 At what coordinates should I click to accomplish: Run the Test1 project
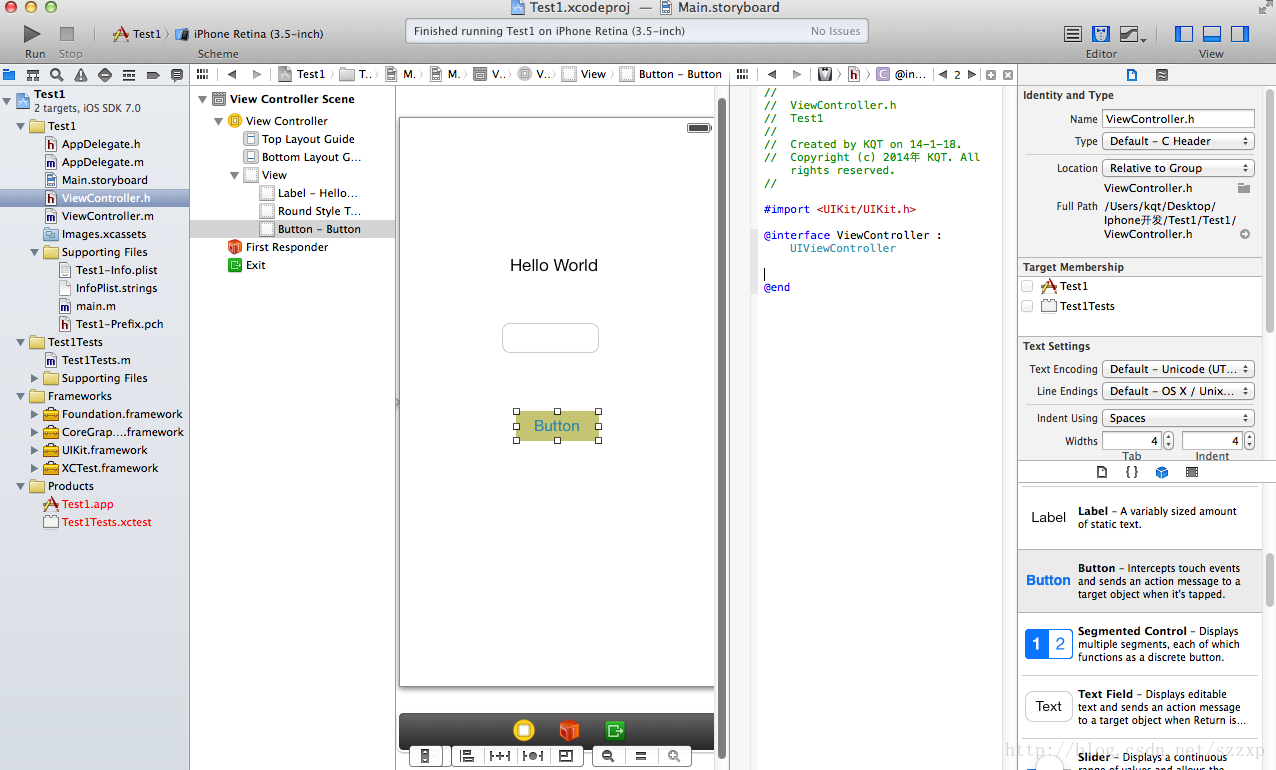pyautogui.click(x=33, y=34)
